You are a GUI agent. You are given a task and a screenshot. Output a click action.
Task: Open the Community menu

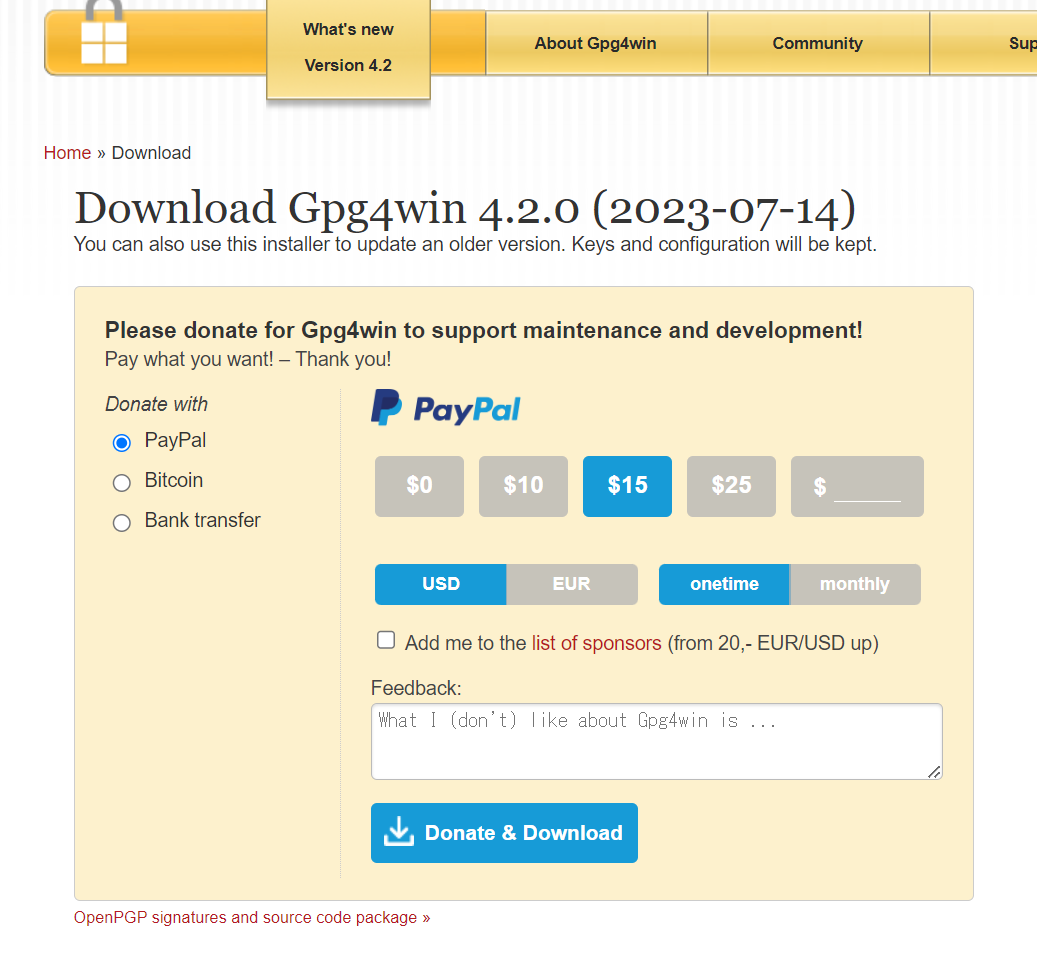(x=818, y=44)
